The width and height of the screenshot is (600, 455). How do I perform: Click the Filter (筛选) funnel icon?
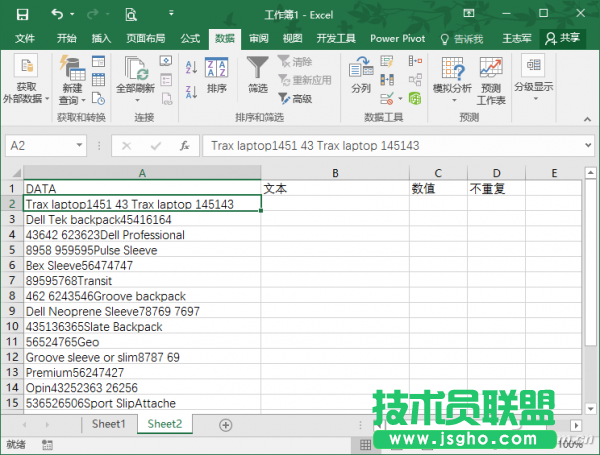258,69
